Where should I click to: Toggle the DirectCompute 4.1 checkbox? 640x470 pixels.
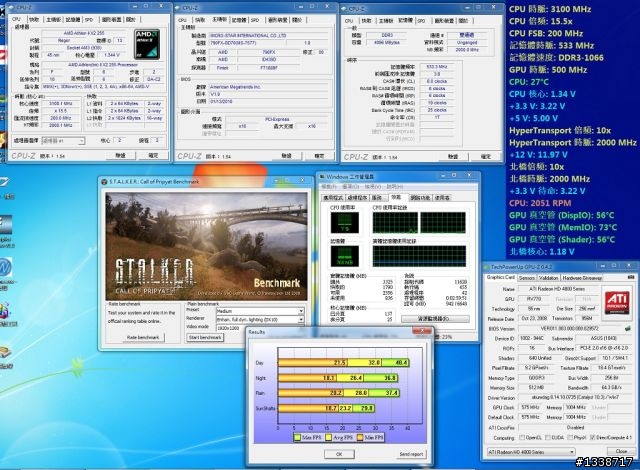click(593, 438)
